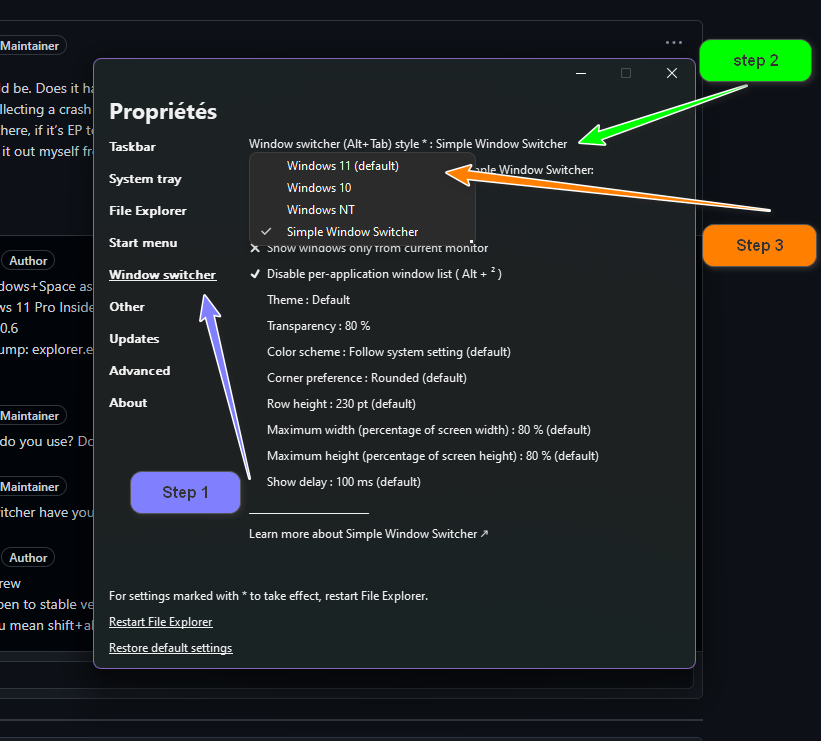Toggle Disable per-application window list option

(x=376, y=274)
